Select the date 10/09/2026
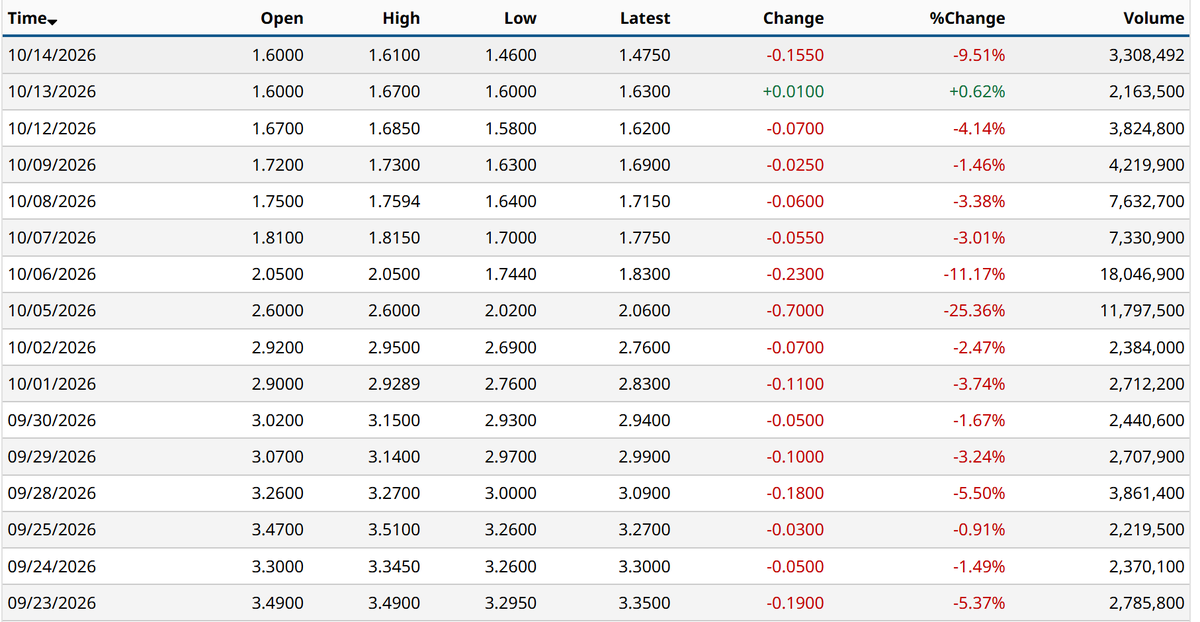Image resolution: width=1200 pixels, height=622 pixels. click(x=52, y=165)
